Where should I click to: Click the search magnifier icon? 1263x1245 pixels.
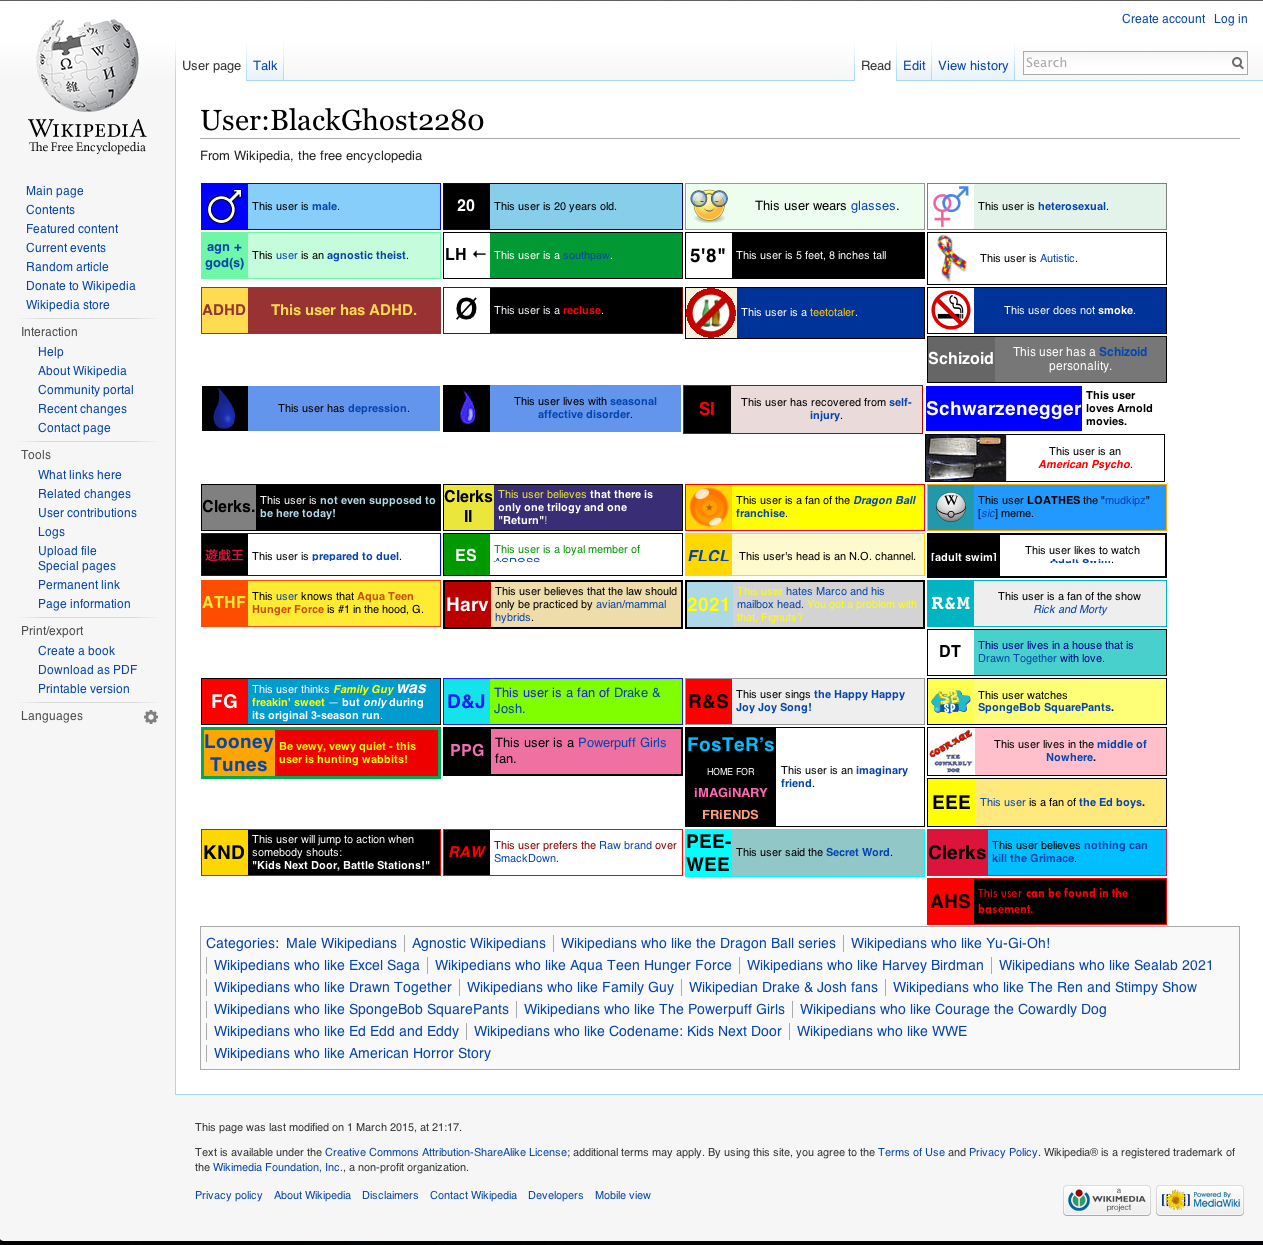tap(1237, 63)
